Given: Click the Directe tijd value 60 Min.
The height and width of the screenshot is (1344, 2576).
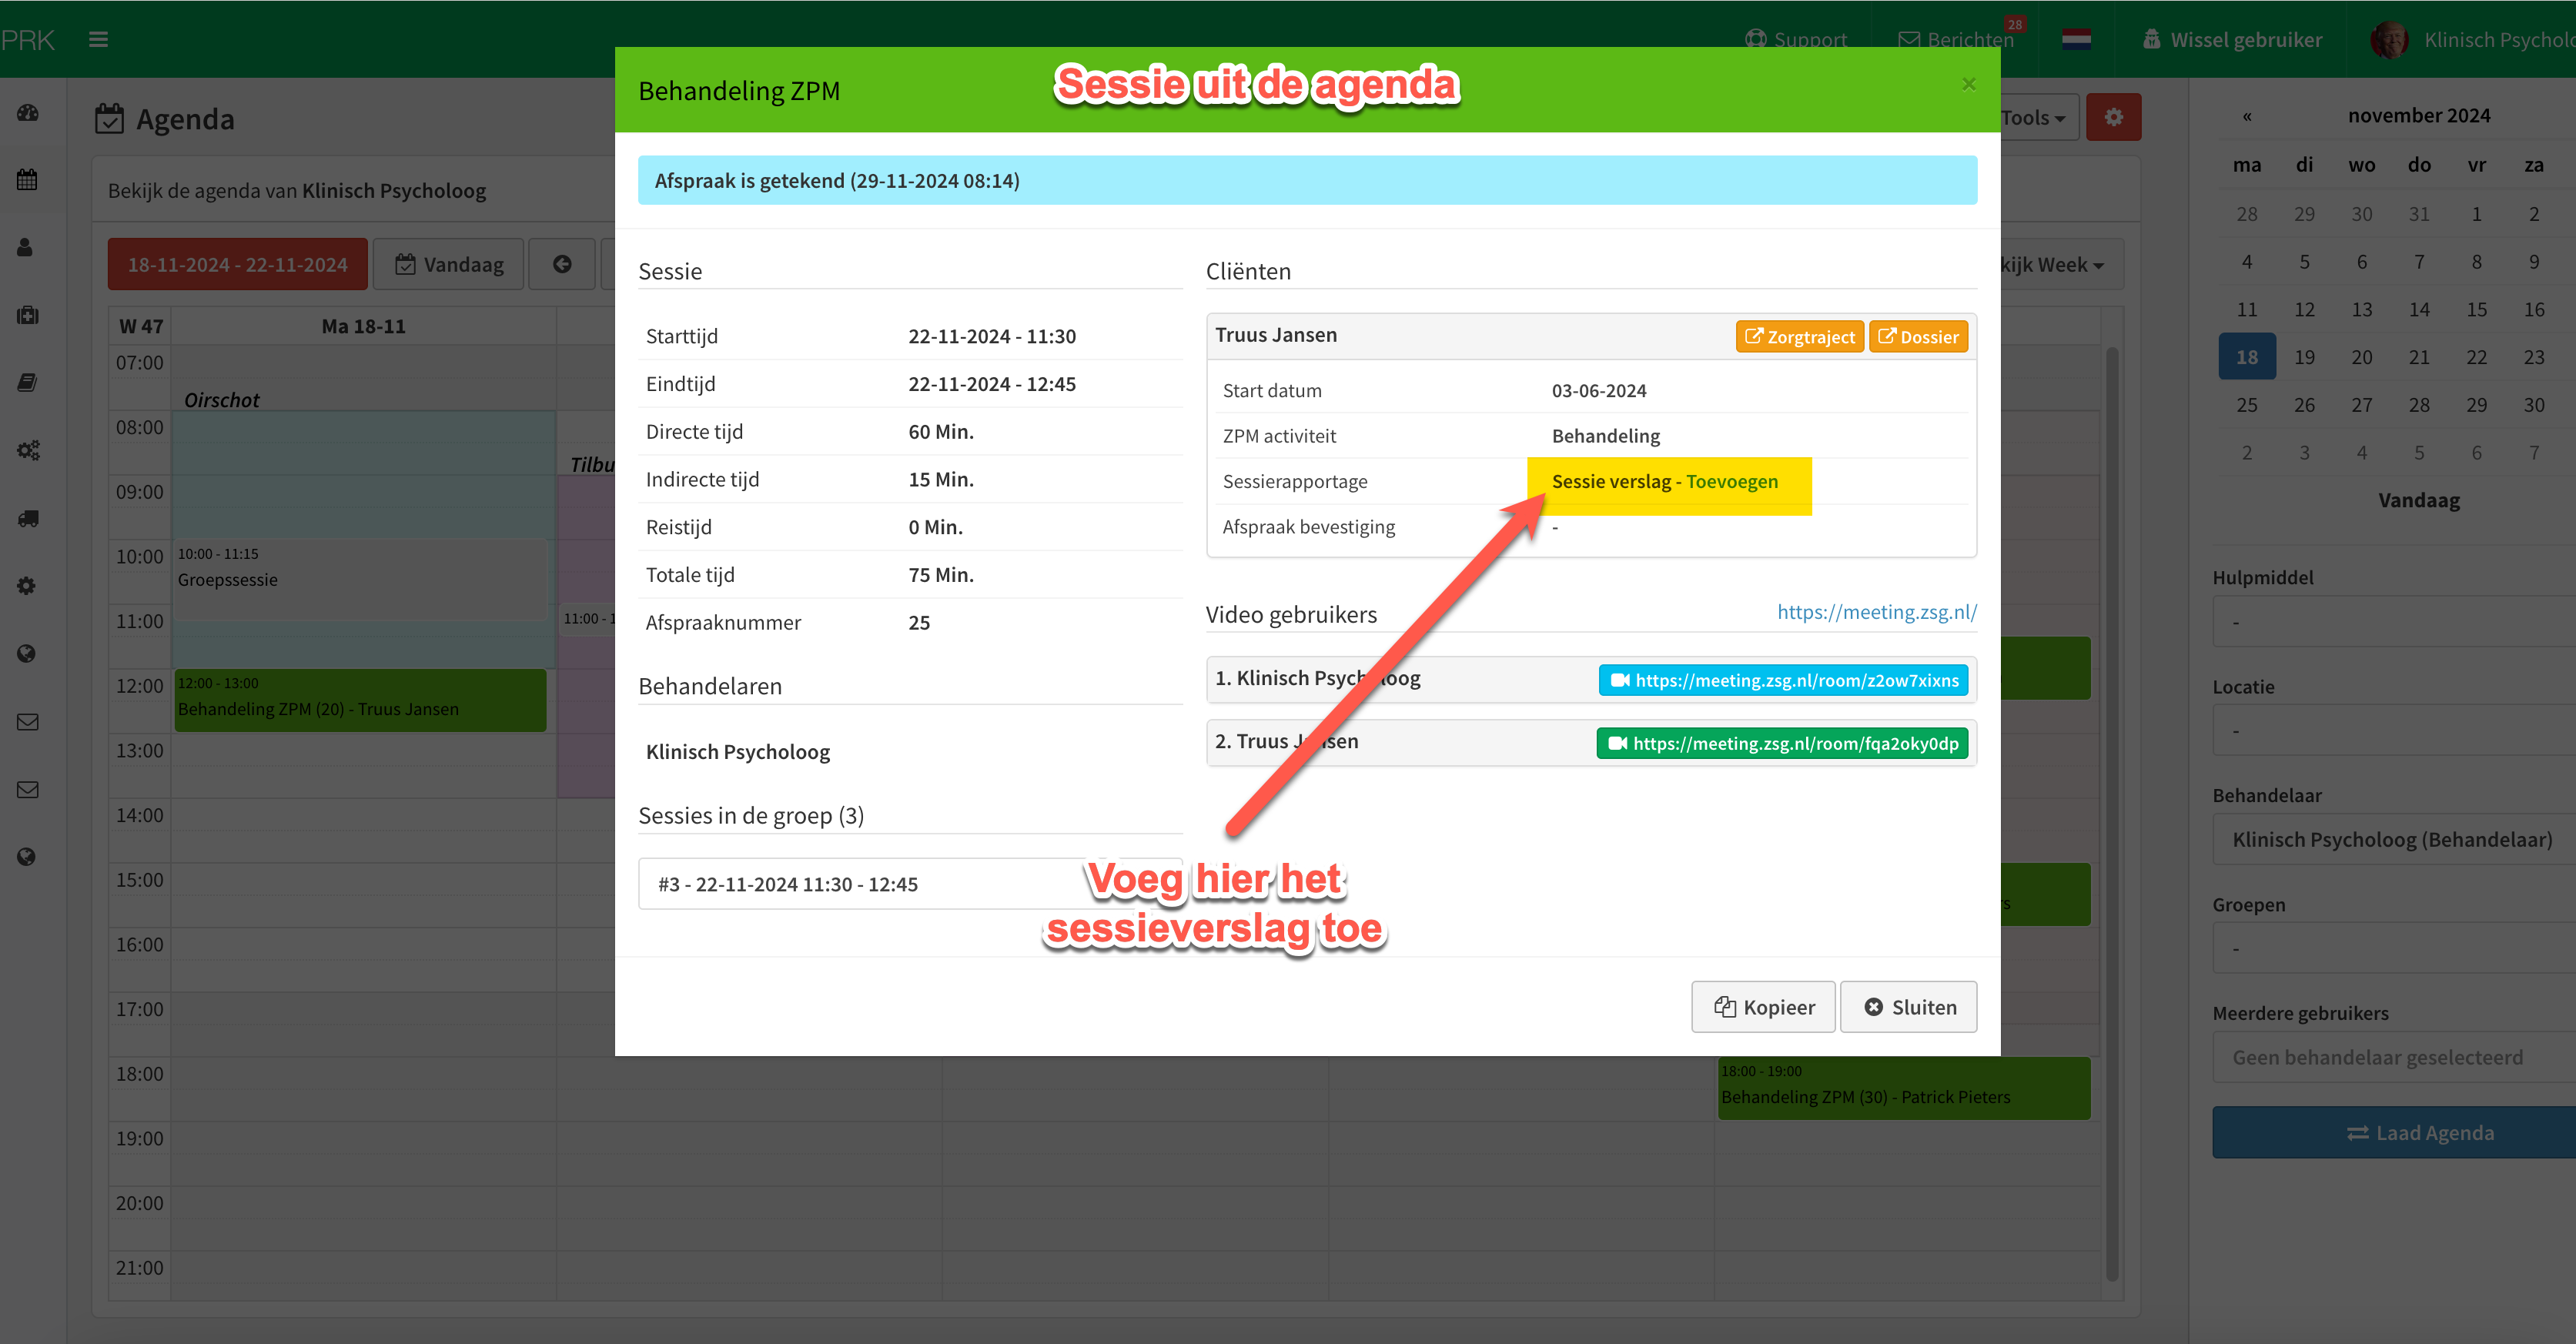Looking at the screenshot, I should 941,432.
